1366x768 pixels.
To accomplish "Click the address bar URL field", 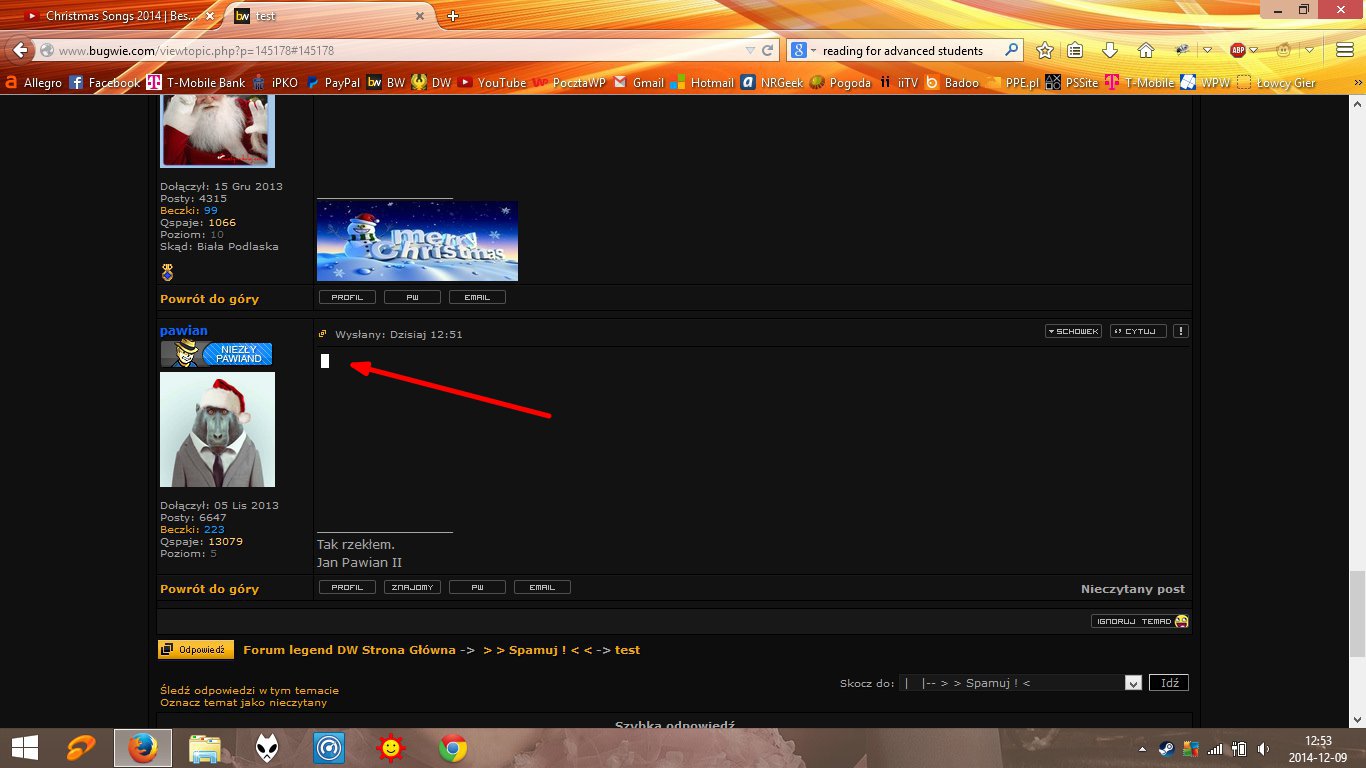I will tap(400, 51).
